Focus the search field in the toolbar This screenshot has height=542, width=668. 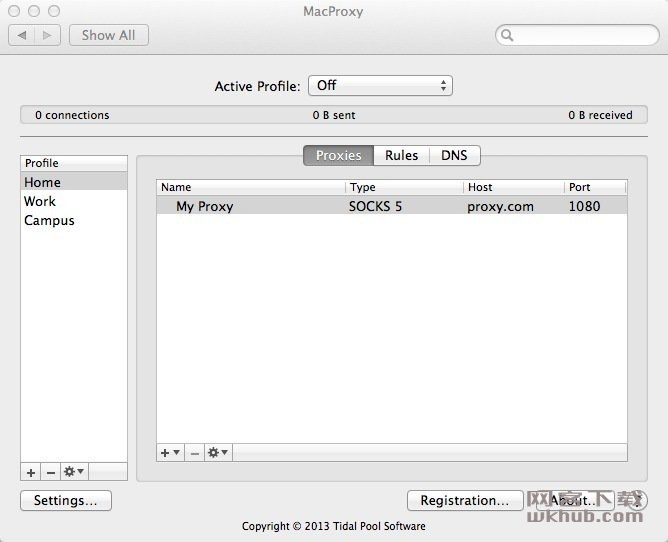click(577, 35)
